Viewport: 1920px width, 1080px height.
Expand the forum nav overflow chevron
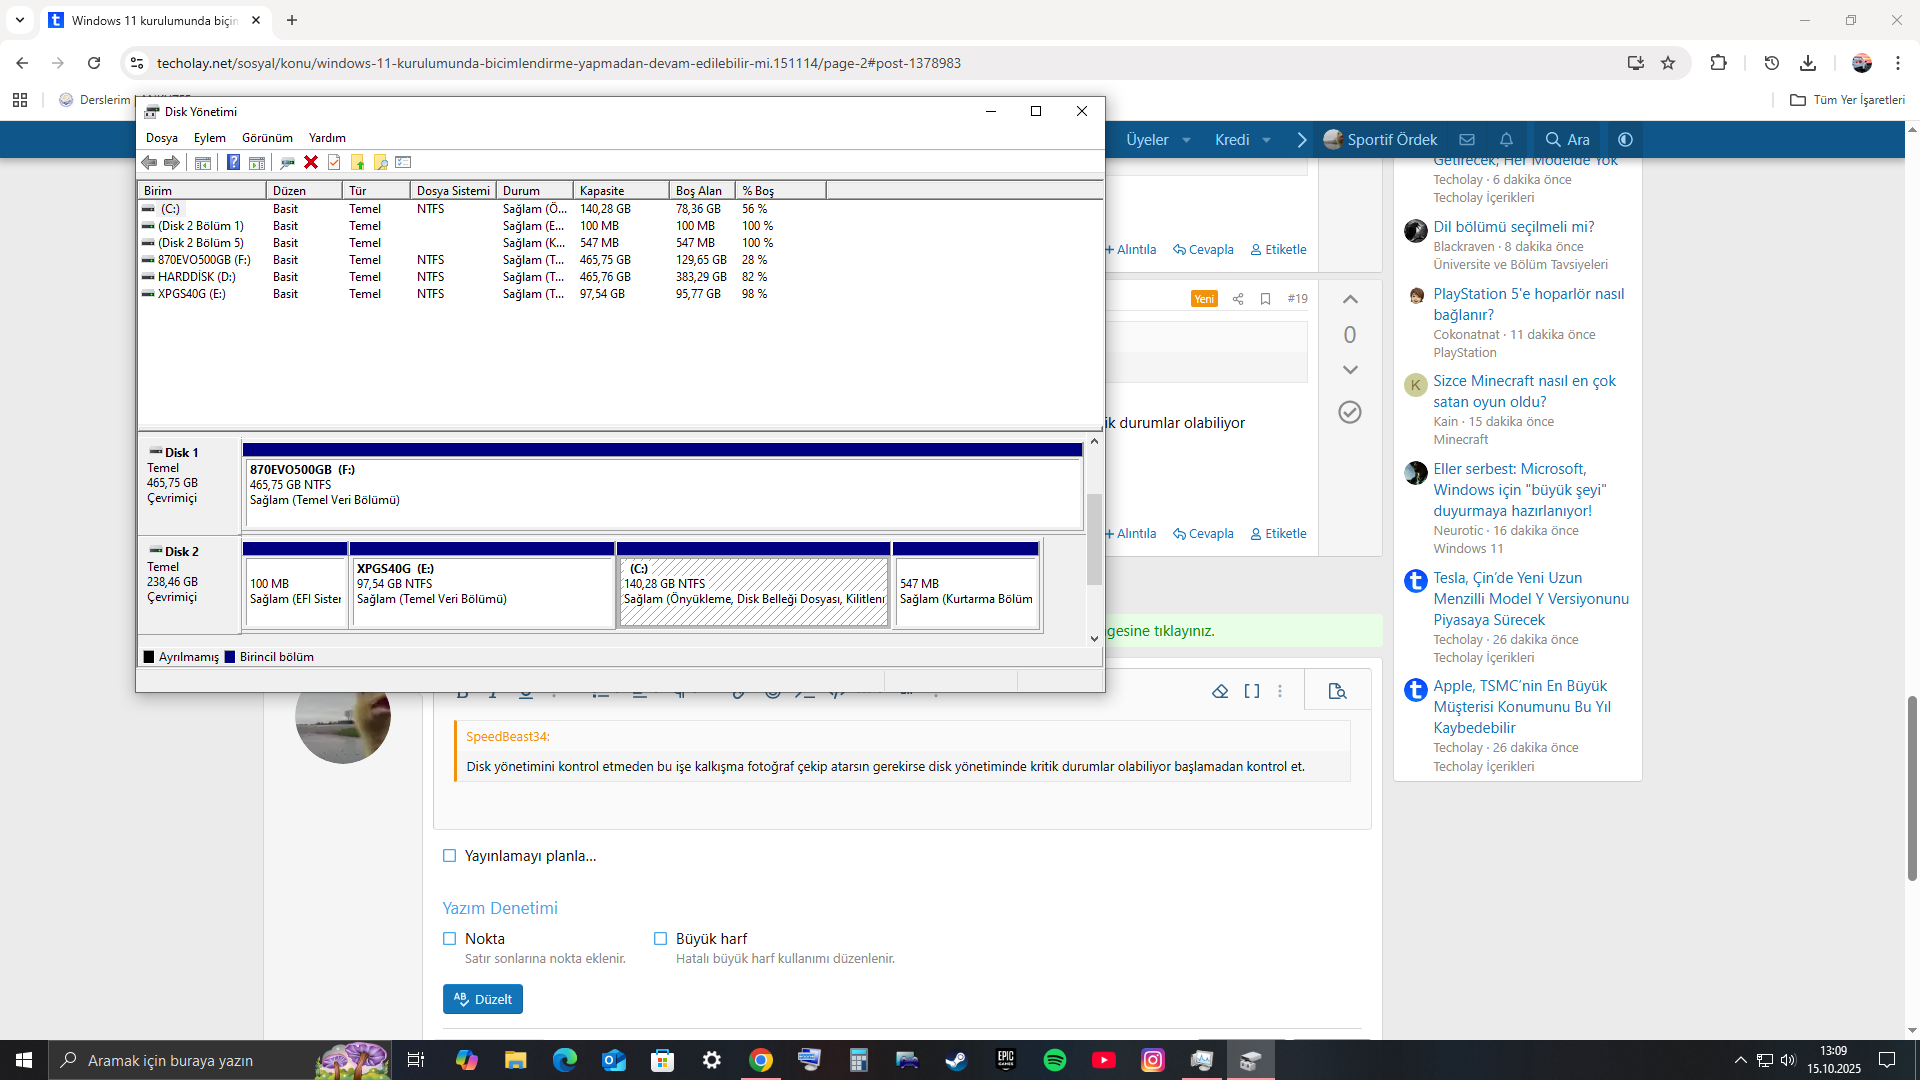click(x=1302, y=140)
